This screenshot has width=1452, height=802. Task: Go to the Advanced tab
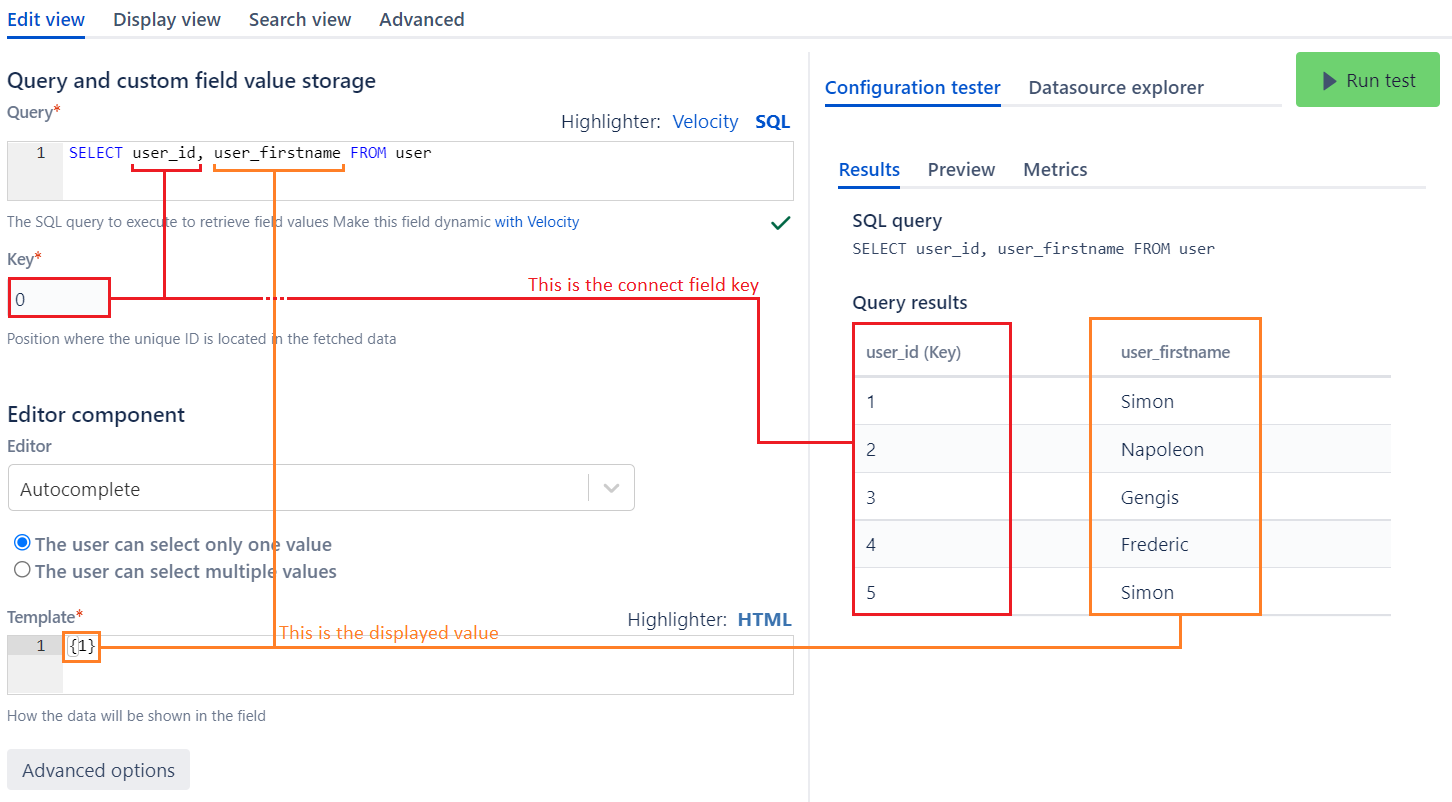click(x=421, y=20)
